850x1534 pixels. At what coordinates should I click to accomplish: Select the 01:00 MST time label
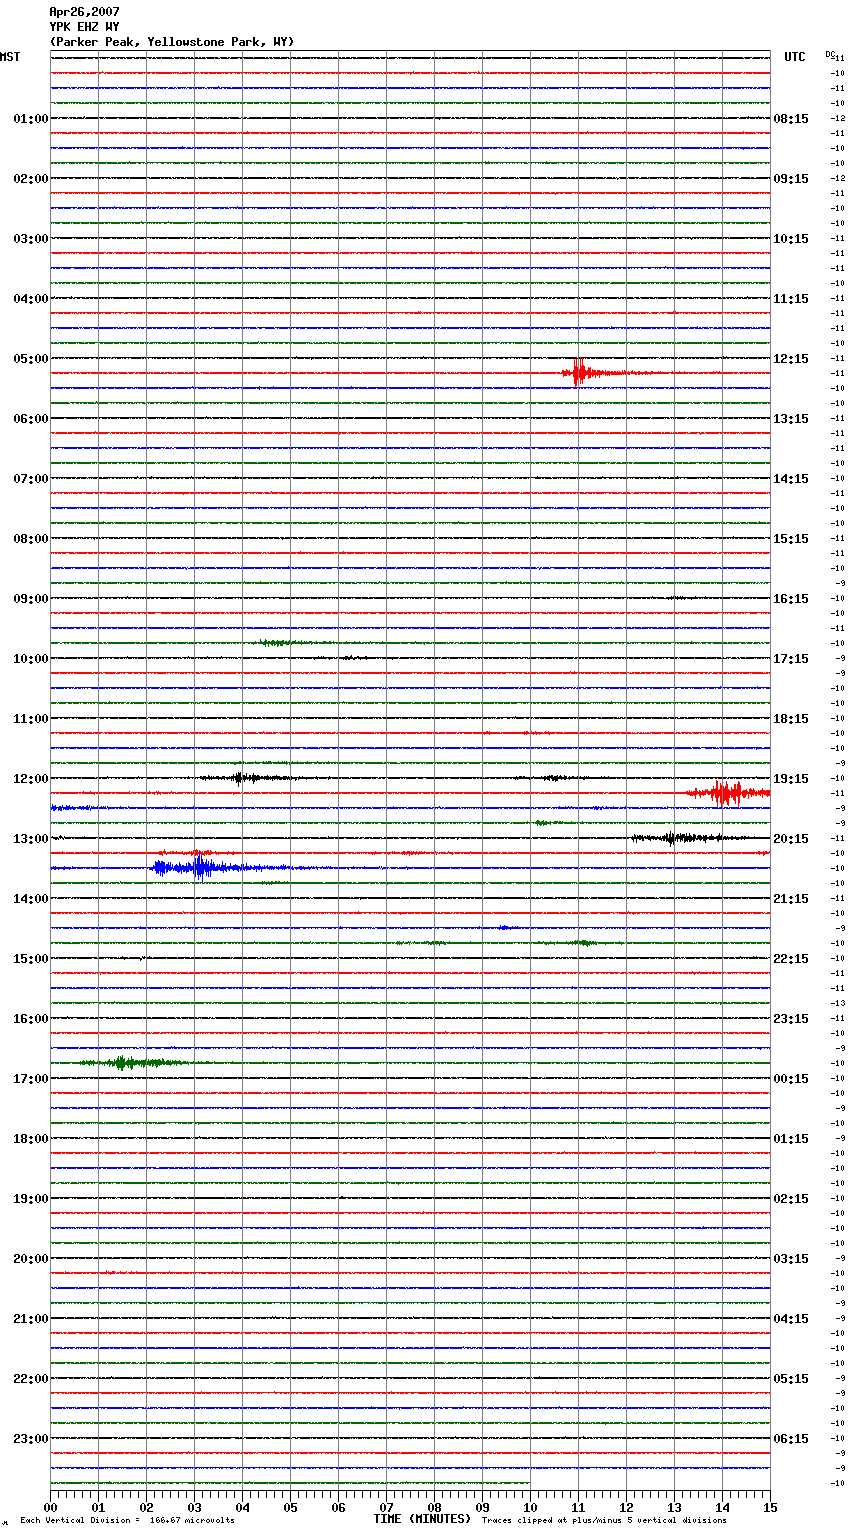tap(30, 119)
